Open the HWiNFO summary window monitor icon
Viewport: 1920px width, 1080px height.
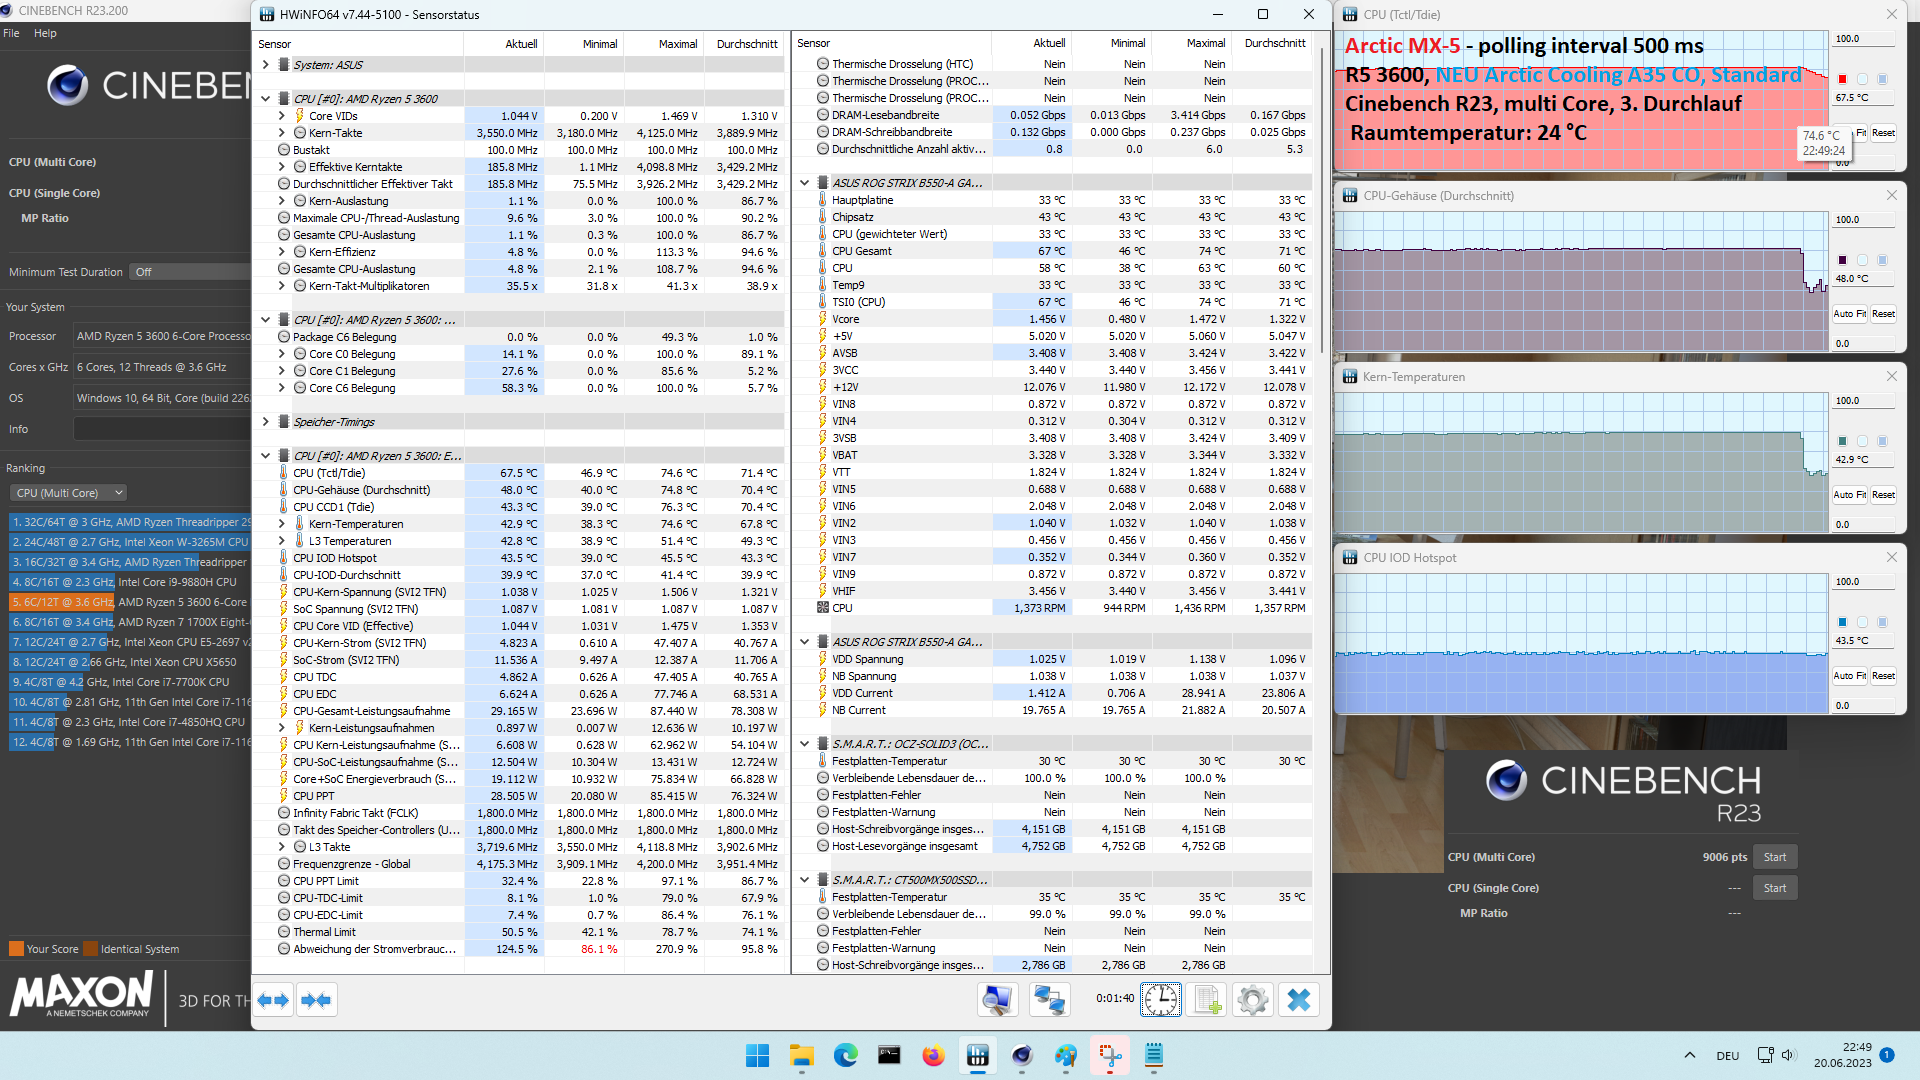[997, 1000]
